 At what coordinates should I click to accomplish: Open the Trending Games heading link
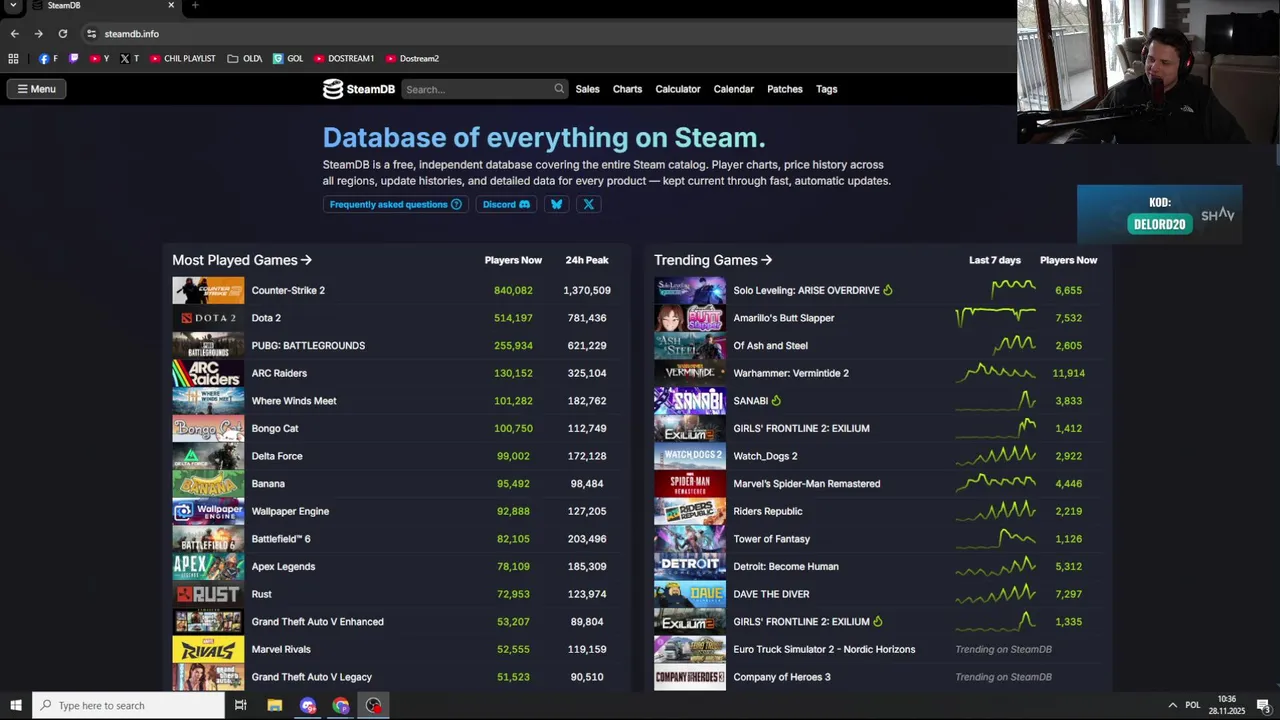[x=713, y=260]
